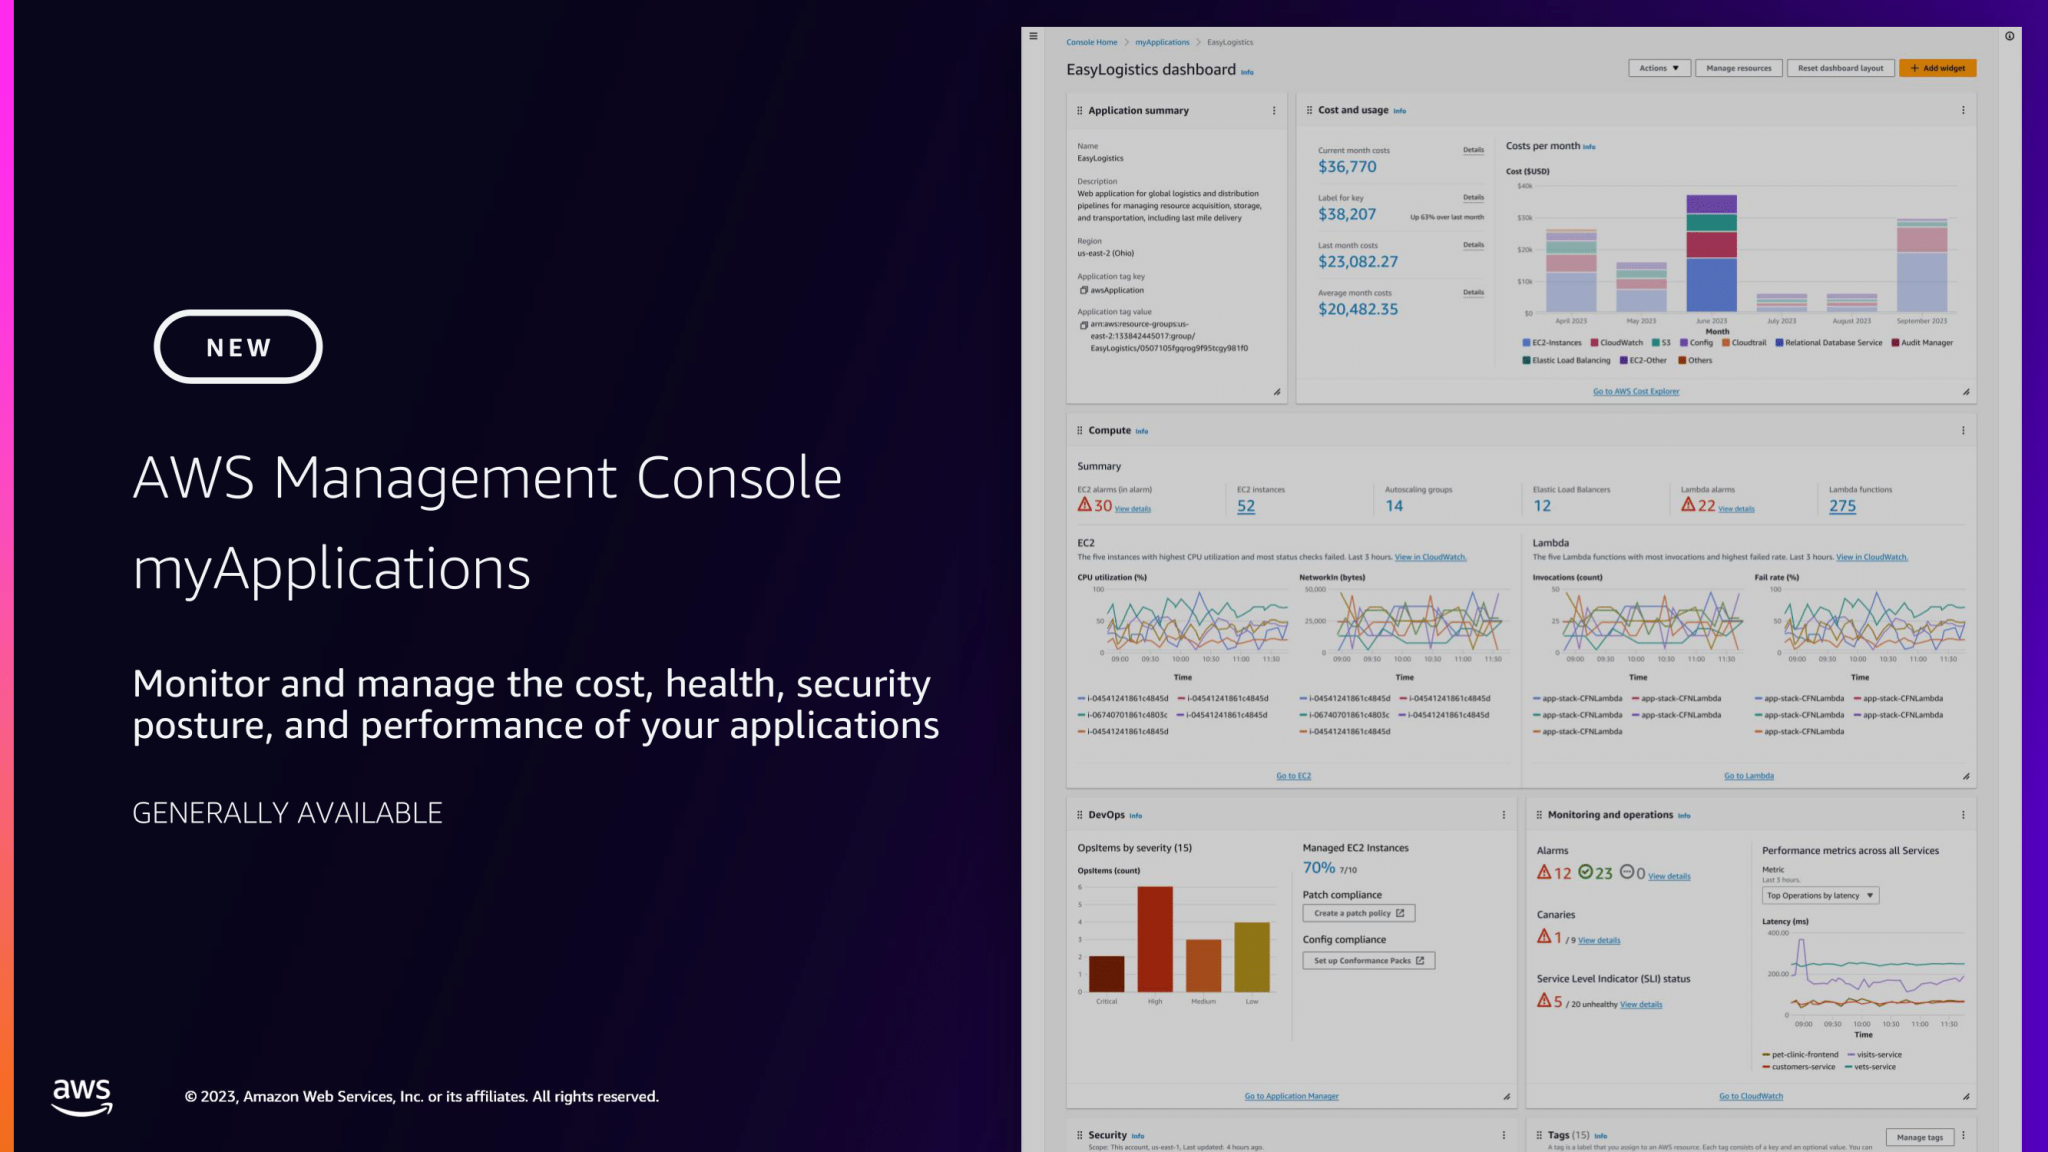Click EC2-Instances legend color swatch

[1526, 343]
